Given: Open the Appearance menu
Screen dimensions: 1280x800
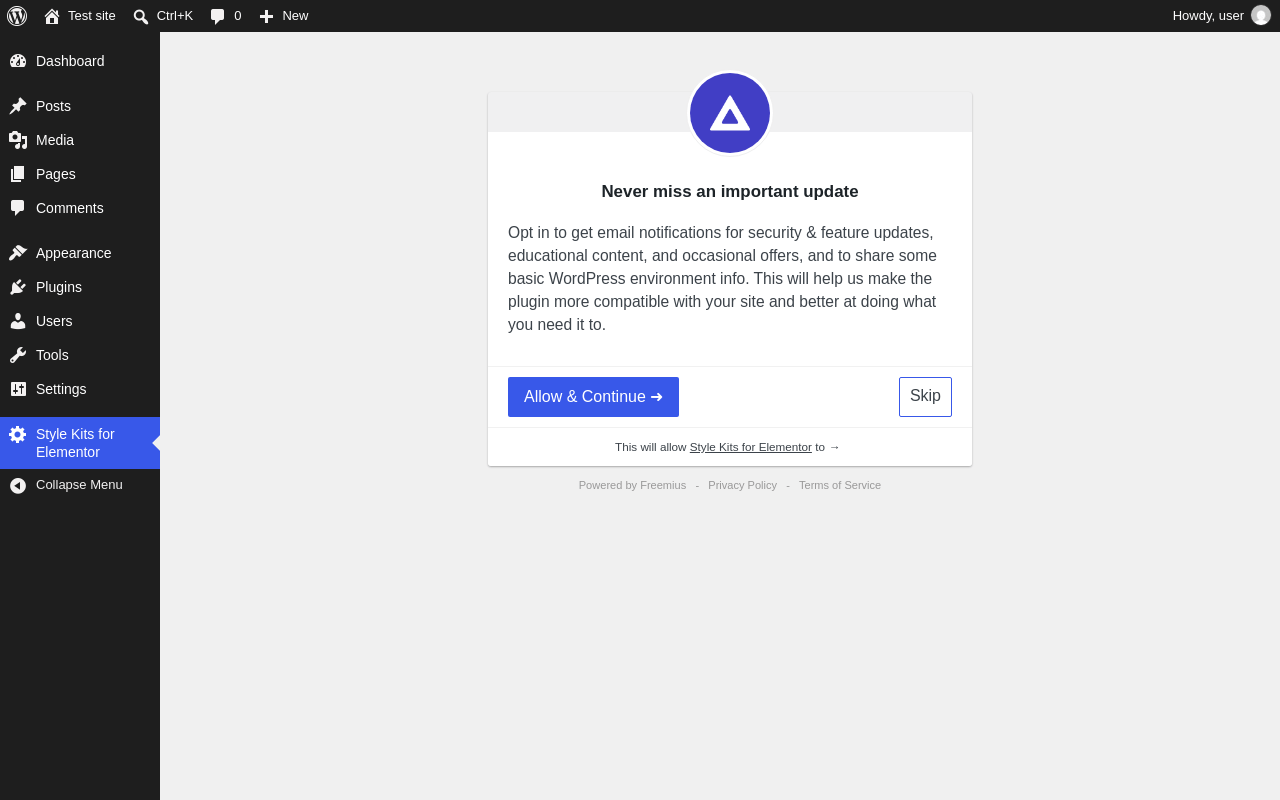Looking at the screenshot, I should pyautogui.click(x=80, y=253).
